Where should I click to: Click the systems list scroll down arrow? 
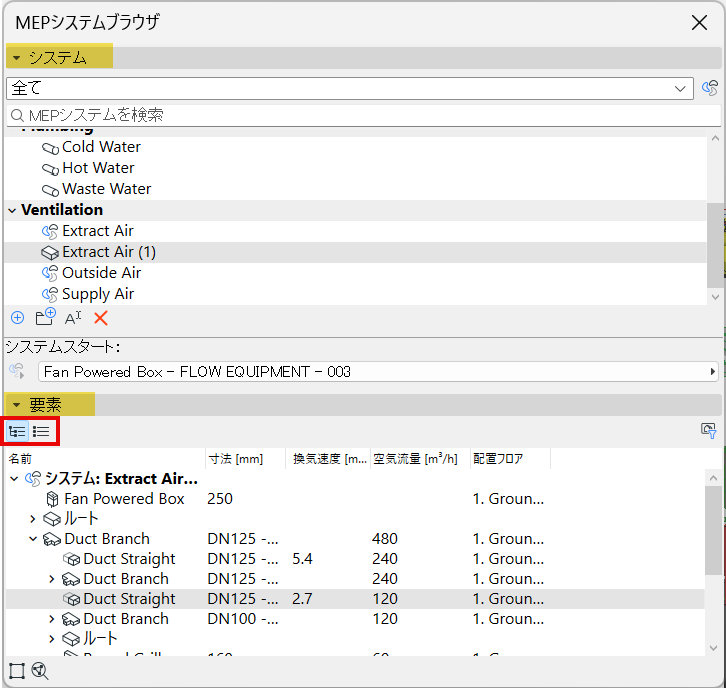click(714, 297)
